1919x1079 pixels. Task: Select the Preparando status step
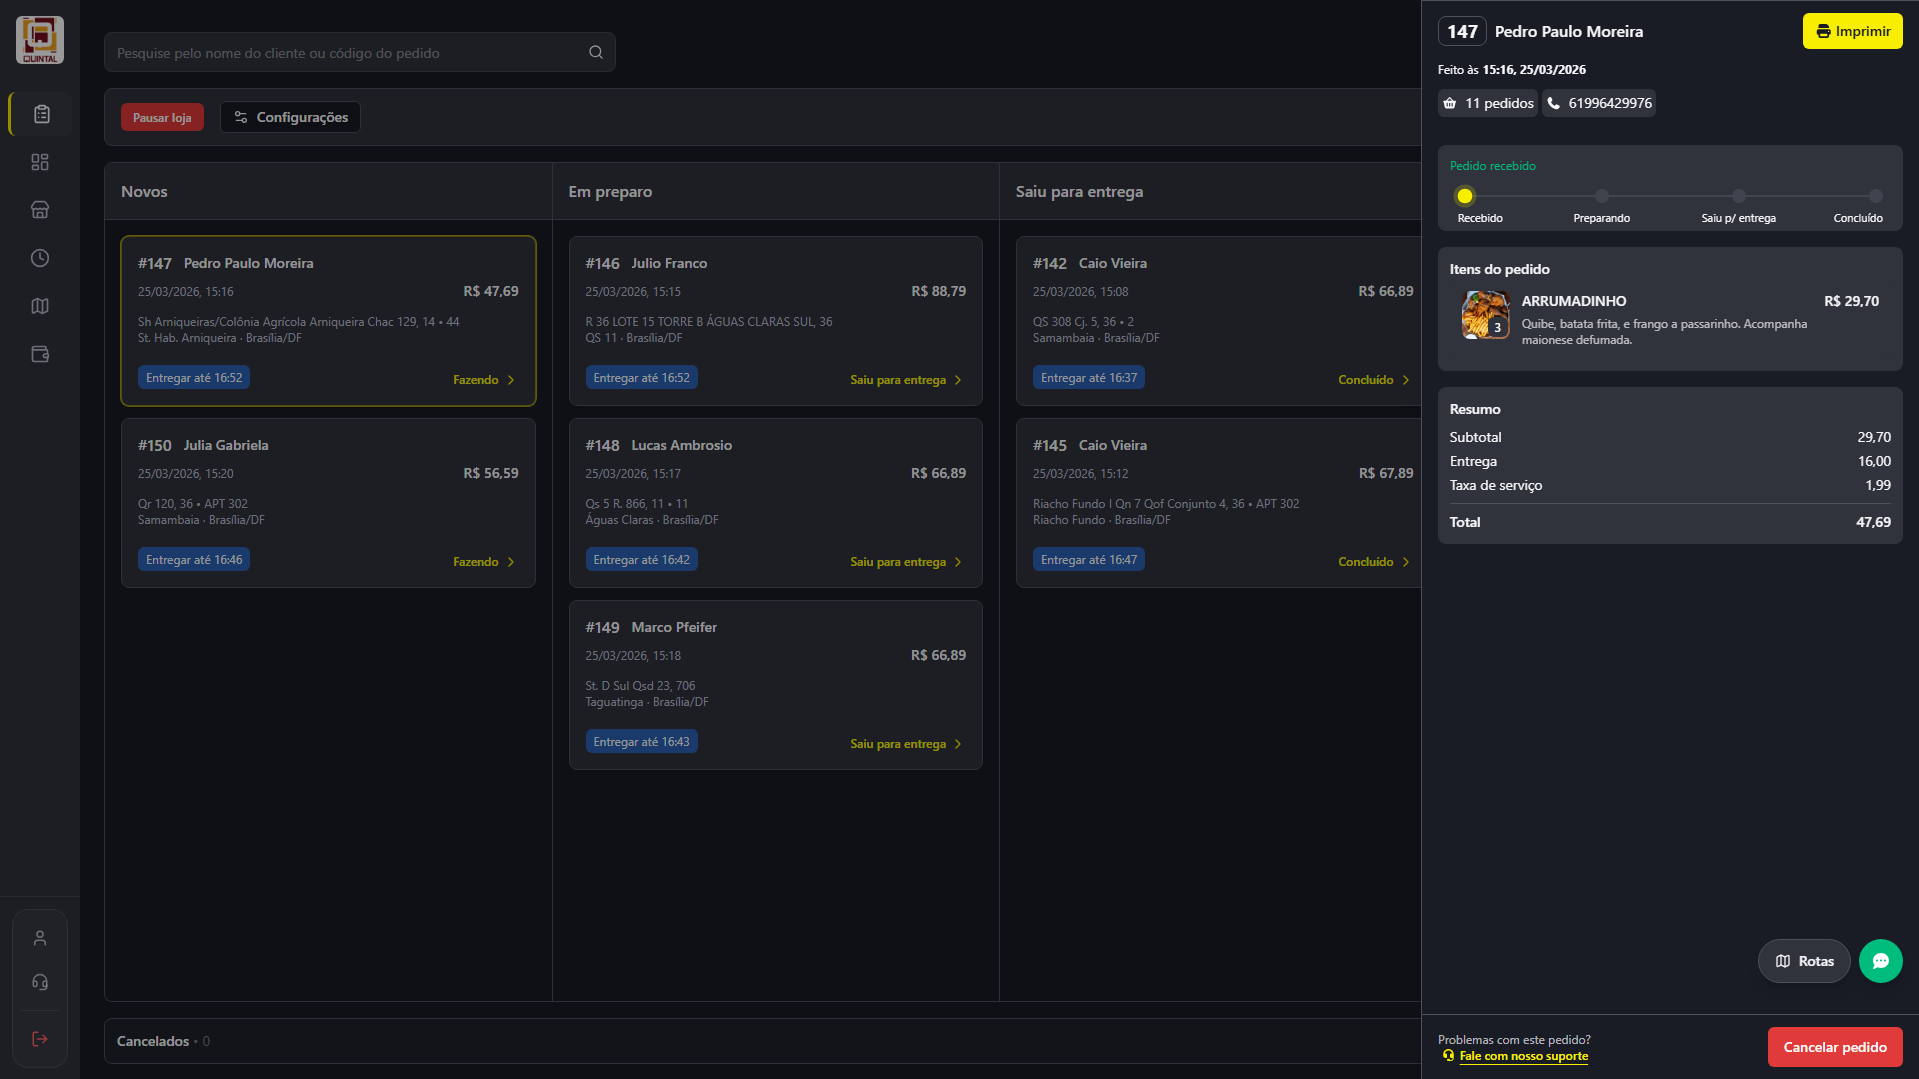pos(1601,197)
